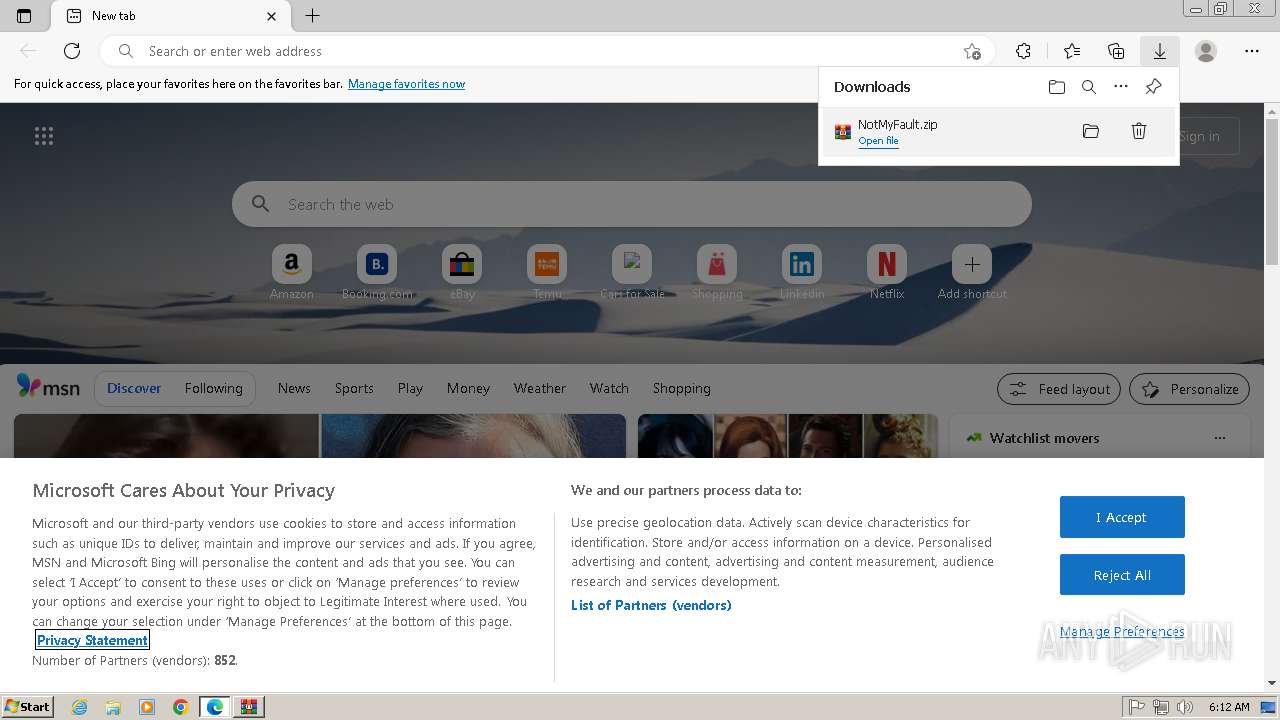Viewport: 1280px width, 720px height.
Task: Close the New tab tab
Action: click(x=272, y=16)
